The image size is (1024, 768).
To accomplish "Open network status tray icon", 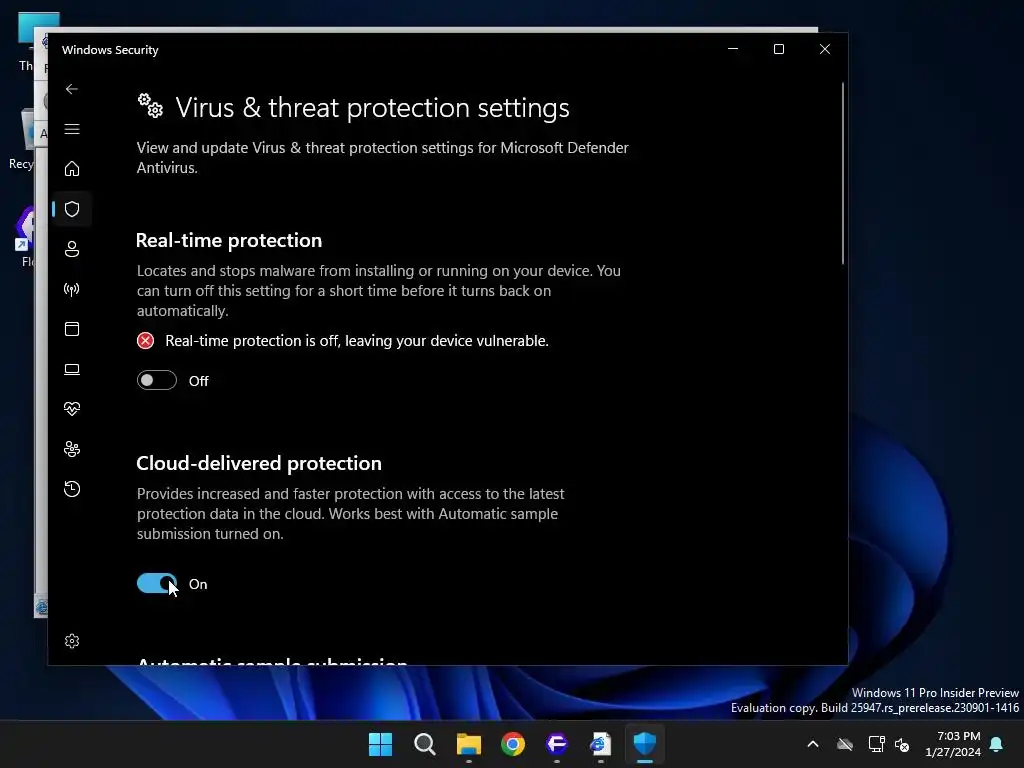I will click(876, 744).
